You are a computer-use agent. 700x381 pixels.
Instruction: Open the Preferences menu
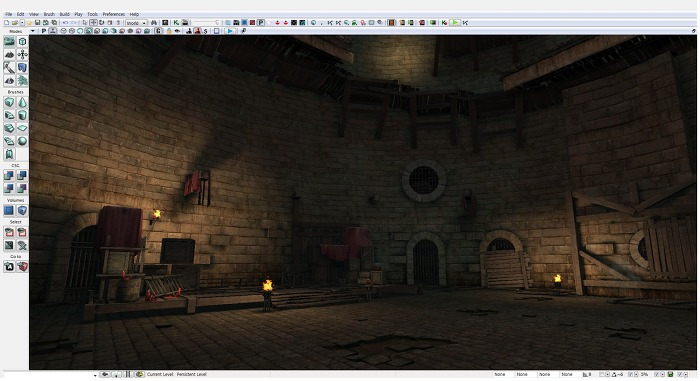(x=114, y=14)
